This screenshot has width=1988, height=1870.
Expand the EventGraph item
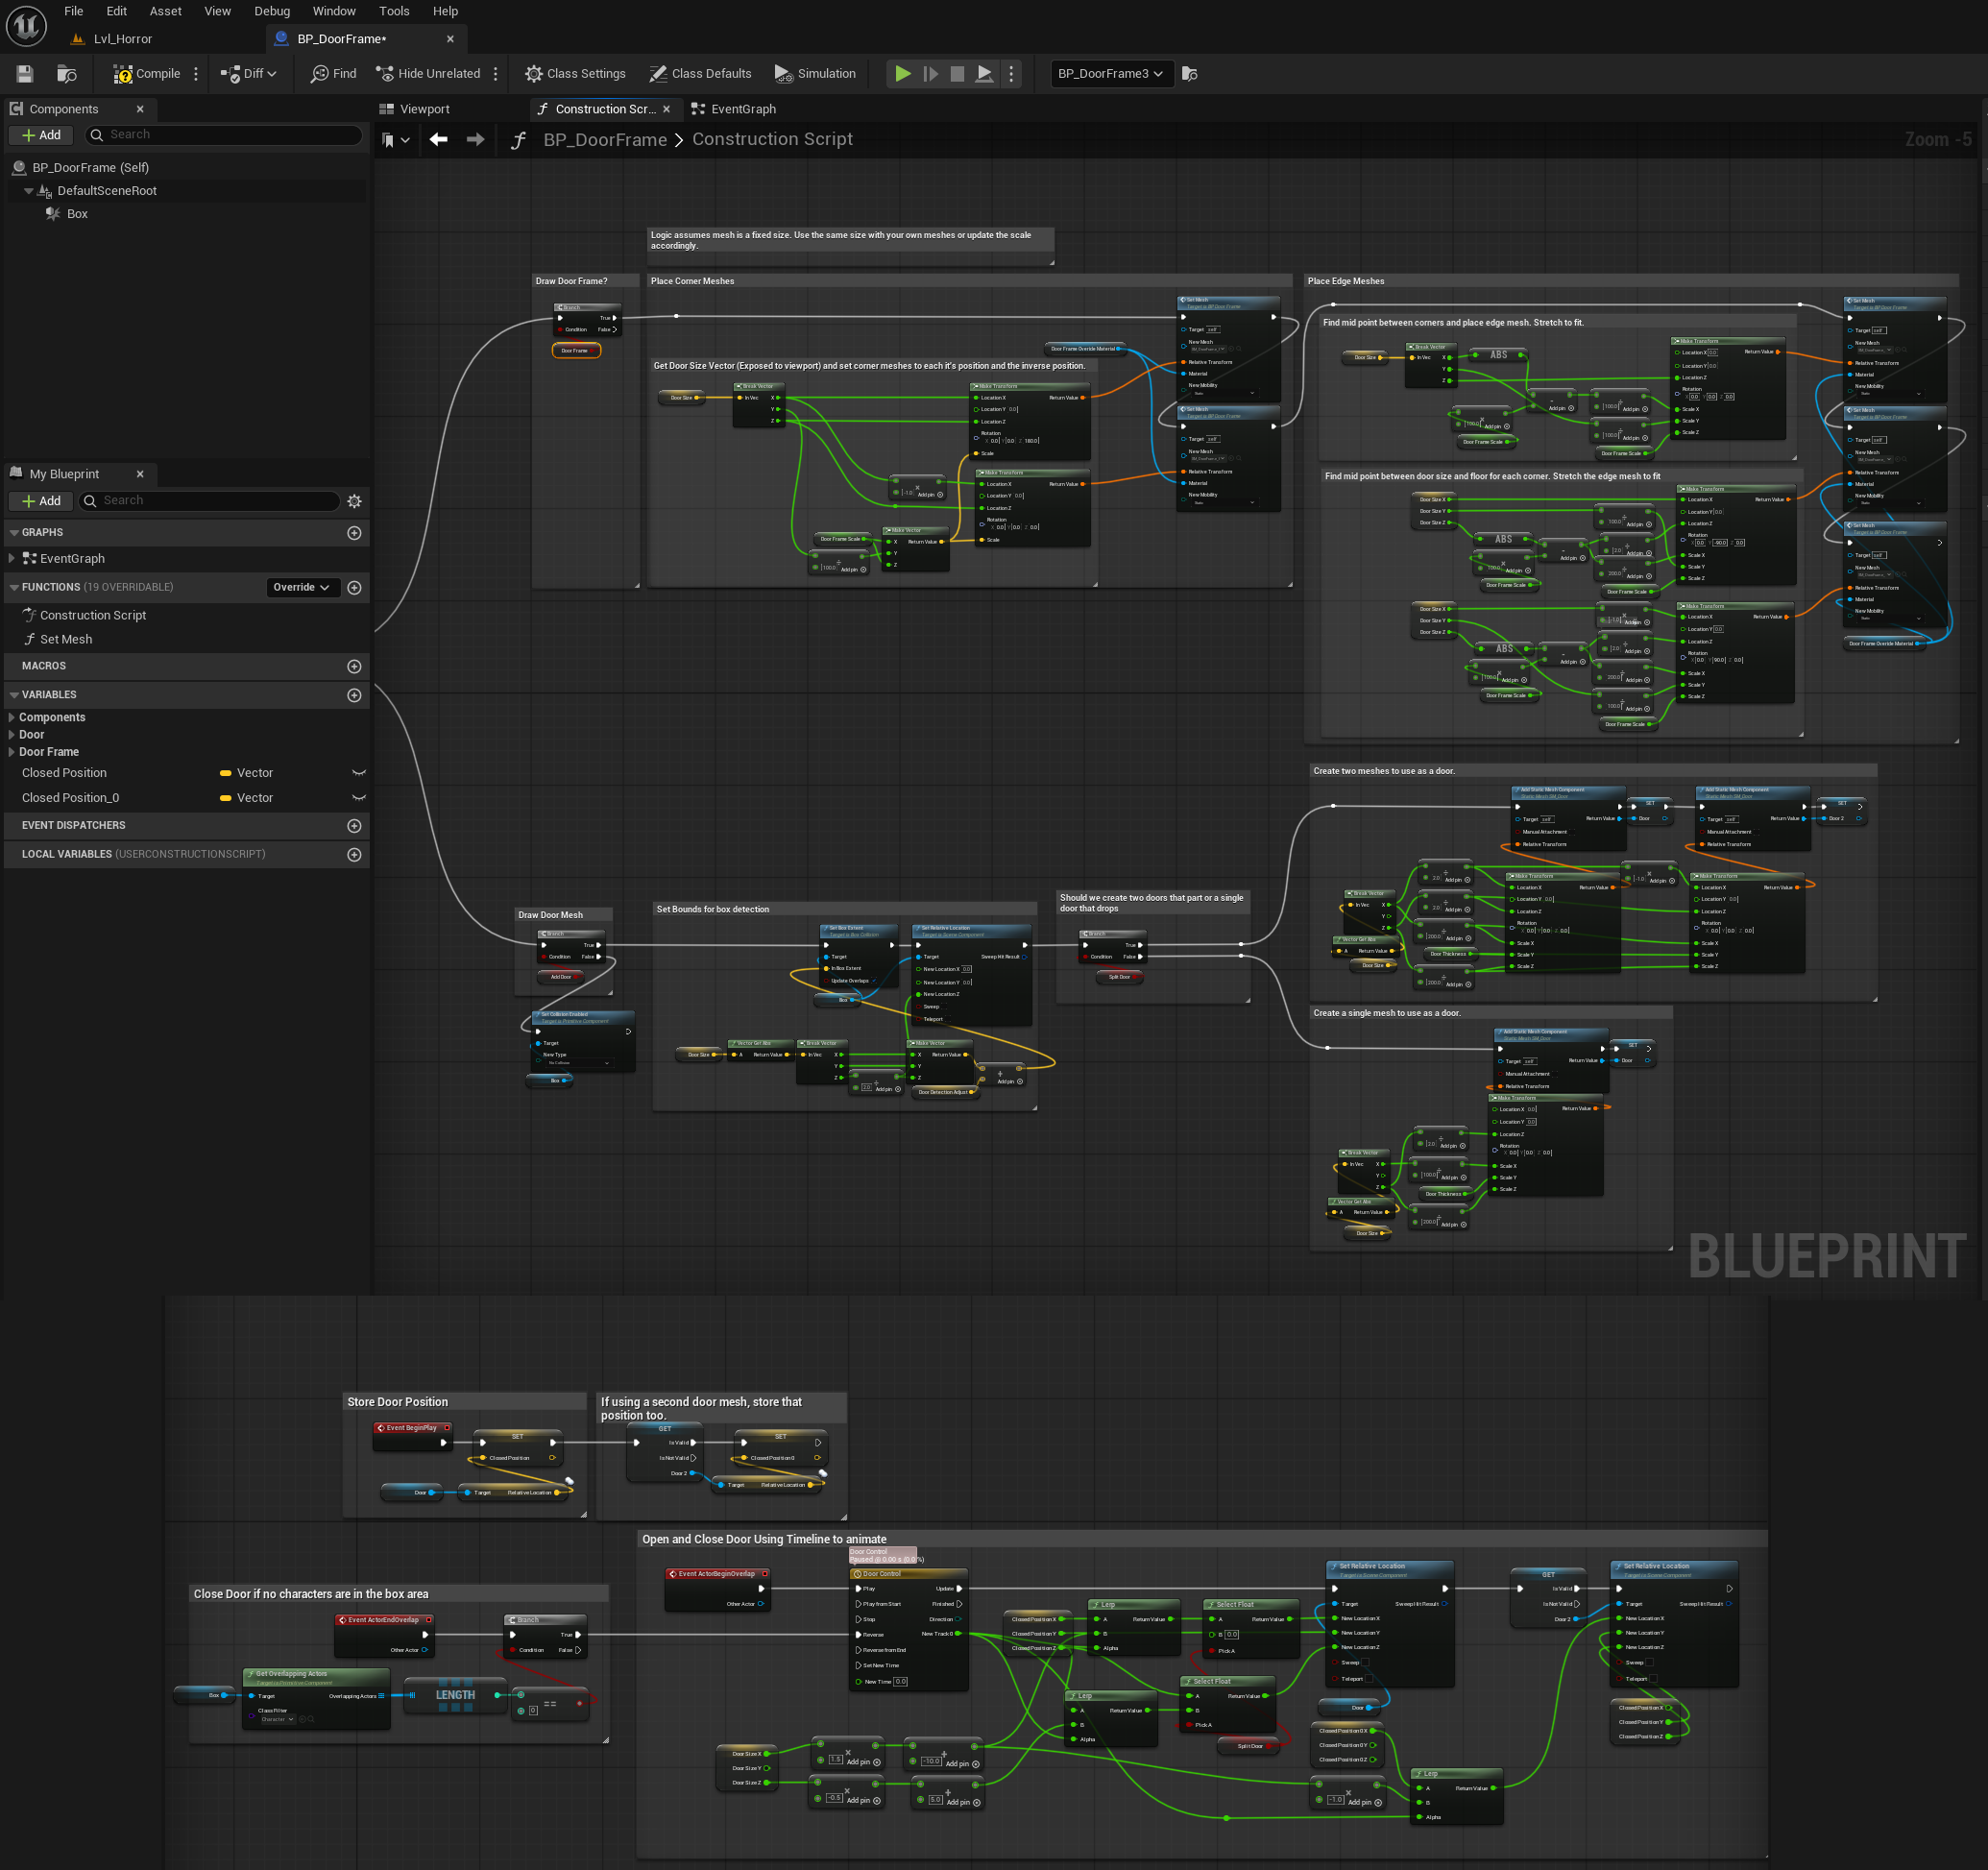(x=11, y=558)
